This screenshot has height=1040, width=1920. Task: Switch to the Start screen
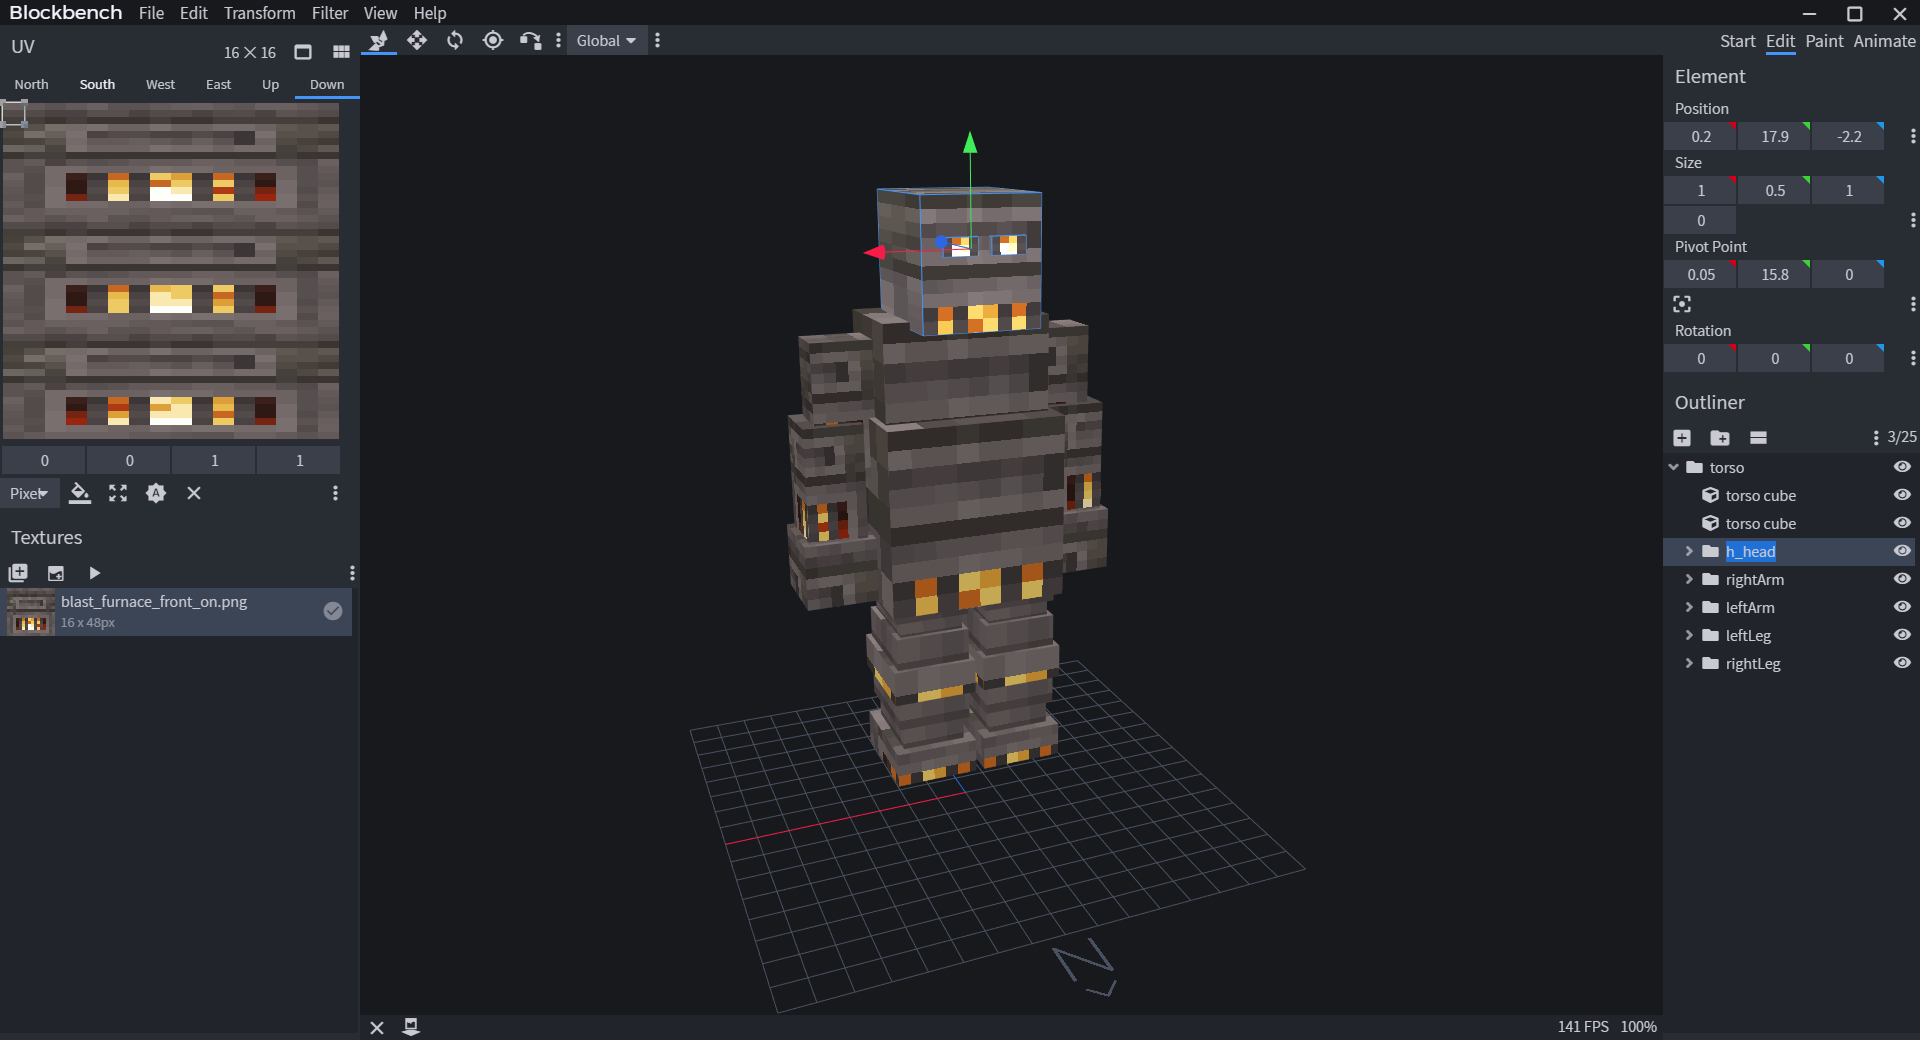click(1737, 41)
